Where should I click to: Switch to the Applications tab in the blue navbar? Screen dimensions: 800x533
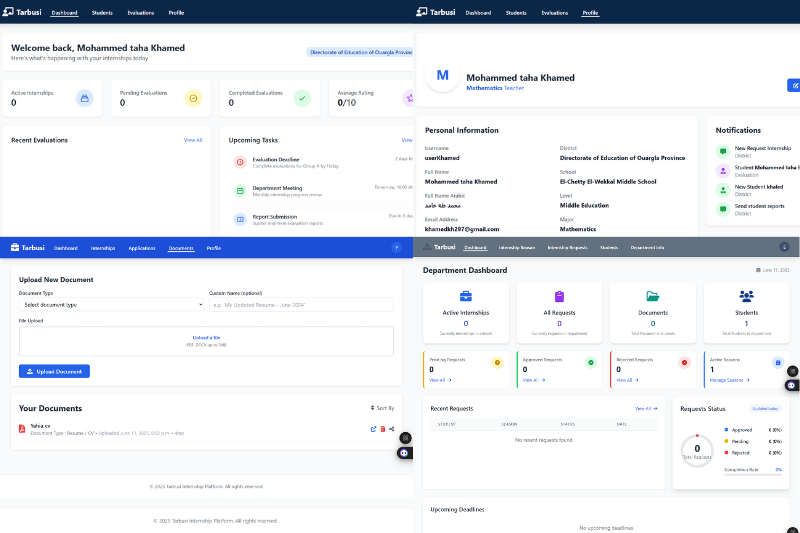(x=142, y=248)
